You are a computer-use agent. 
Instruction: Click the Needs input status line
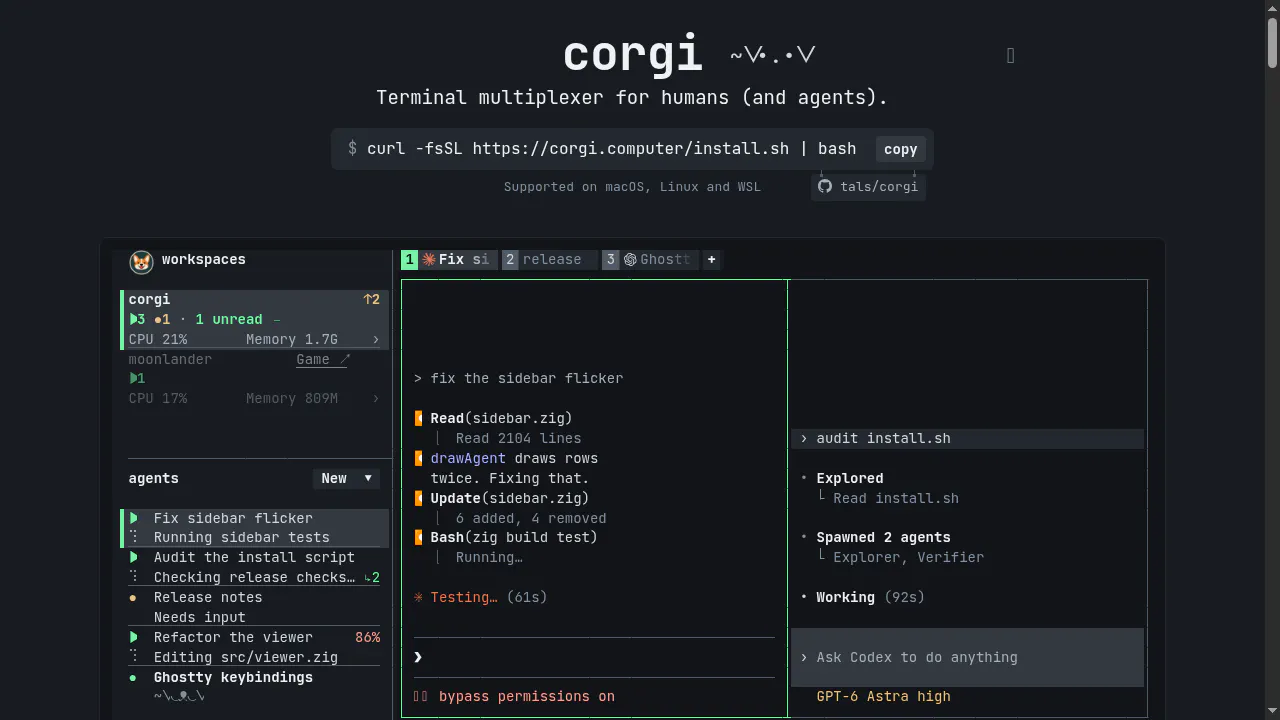tap(200, 617)
